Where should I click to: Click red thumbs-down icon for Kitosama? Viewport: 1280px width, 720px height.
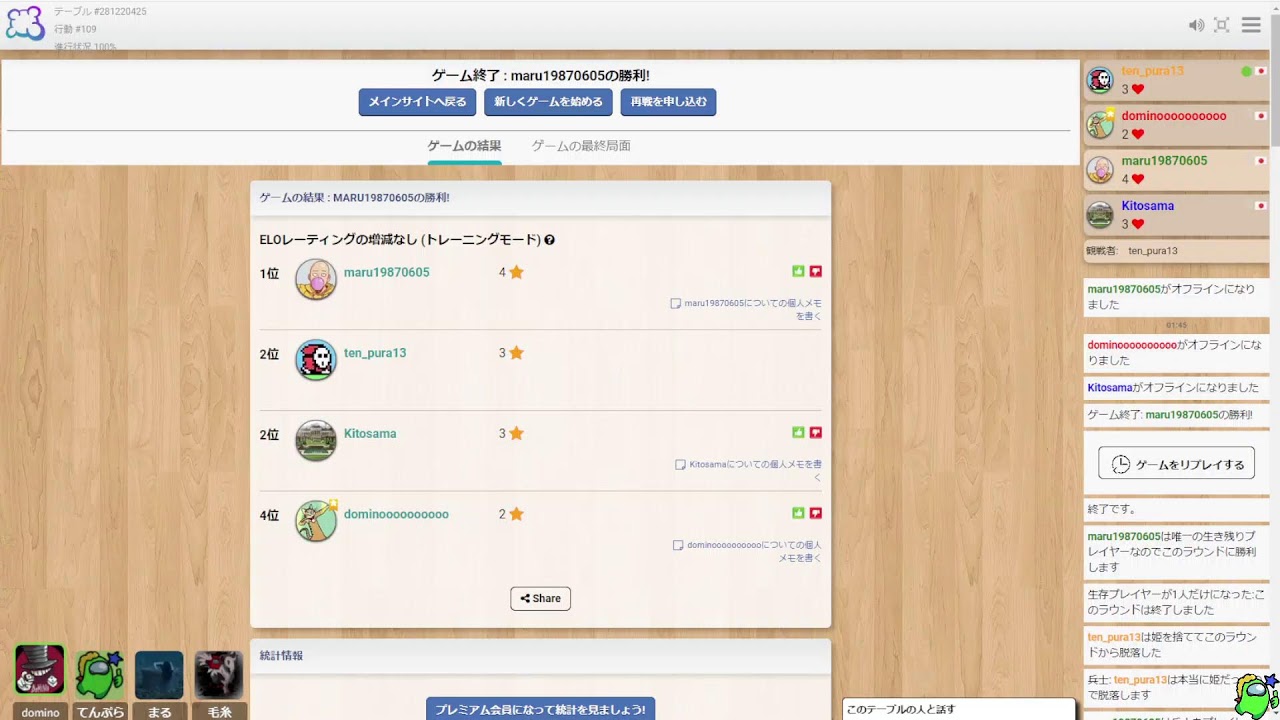[x=816, y=432]
